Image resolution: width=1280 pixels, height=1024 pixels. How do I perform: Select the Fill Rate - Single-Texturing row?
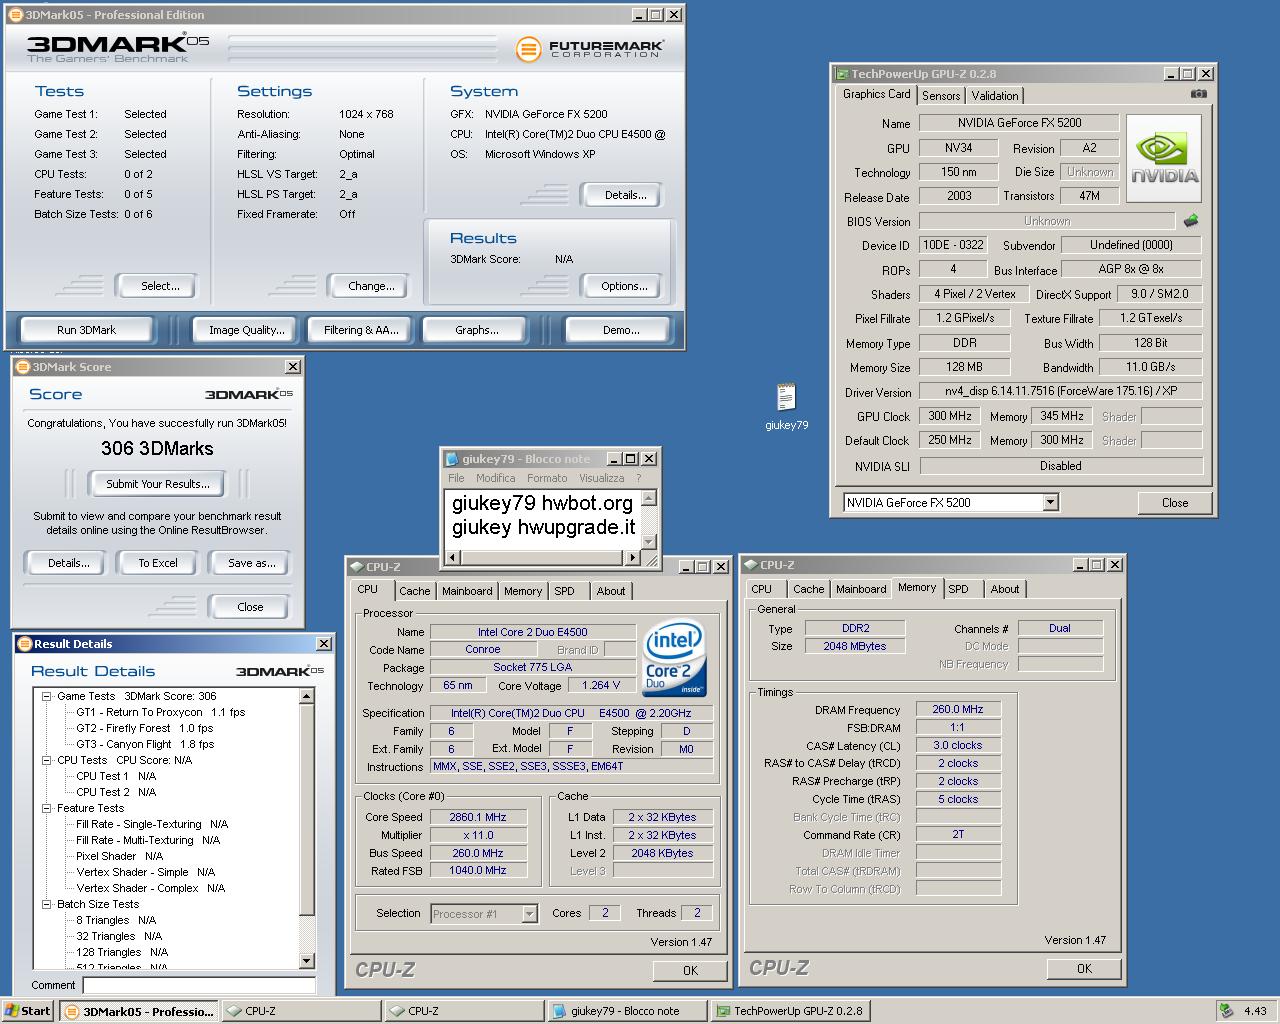click(152, 824)
